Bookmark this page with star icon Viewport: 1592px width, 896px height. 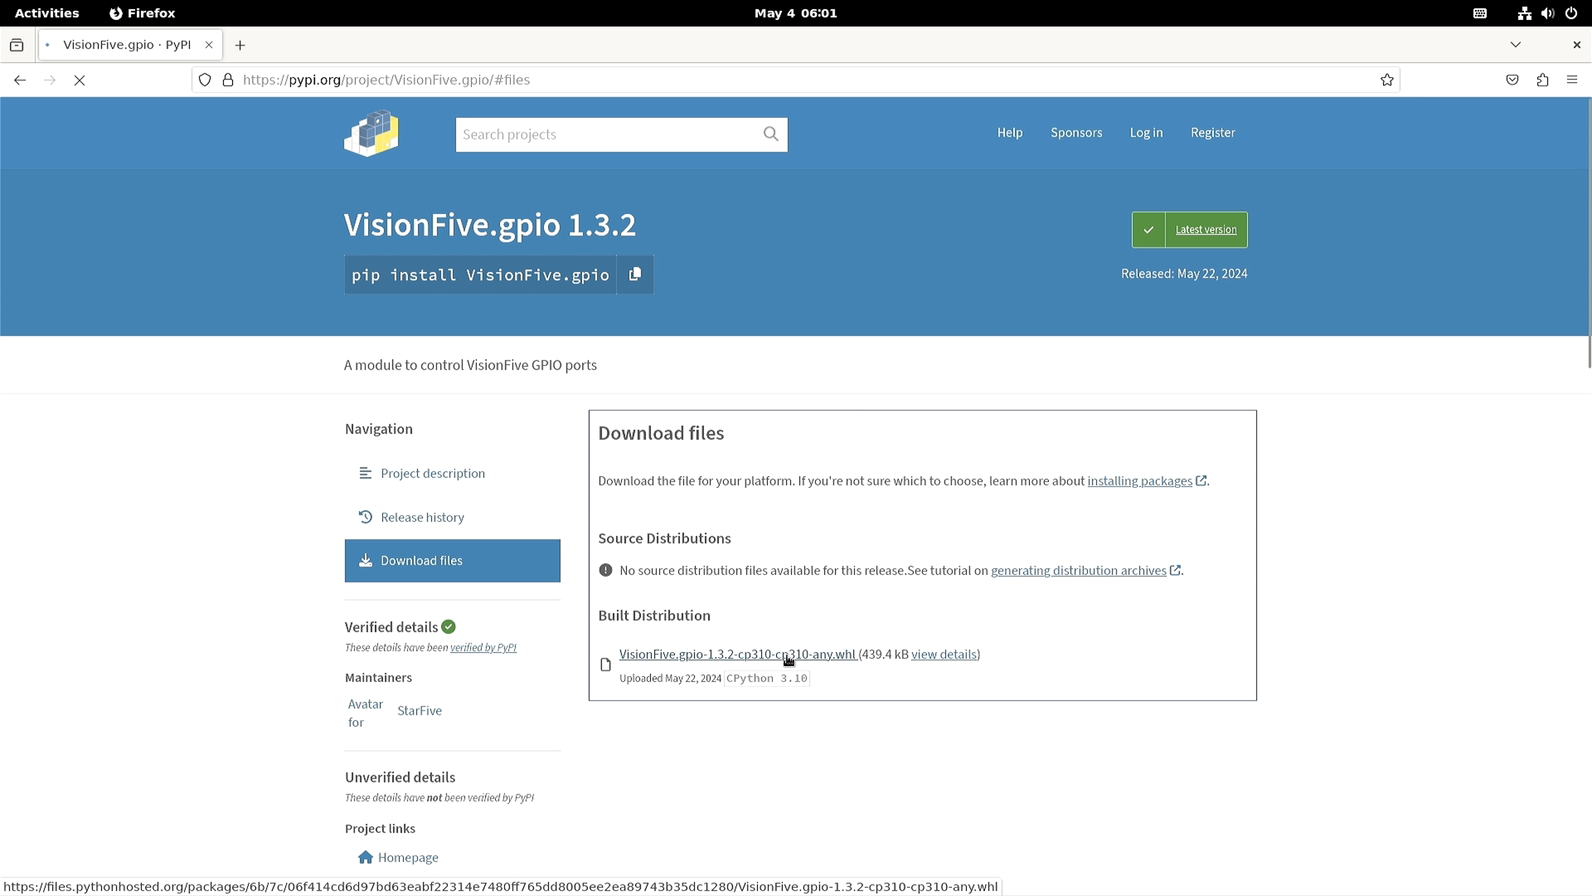(x=1386, y=80)
